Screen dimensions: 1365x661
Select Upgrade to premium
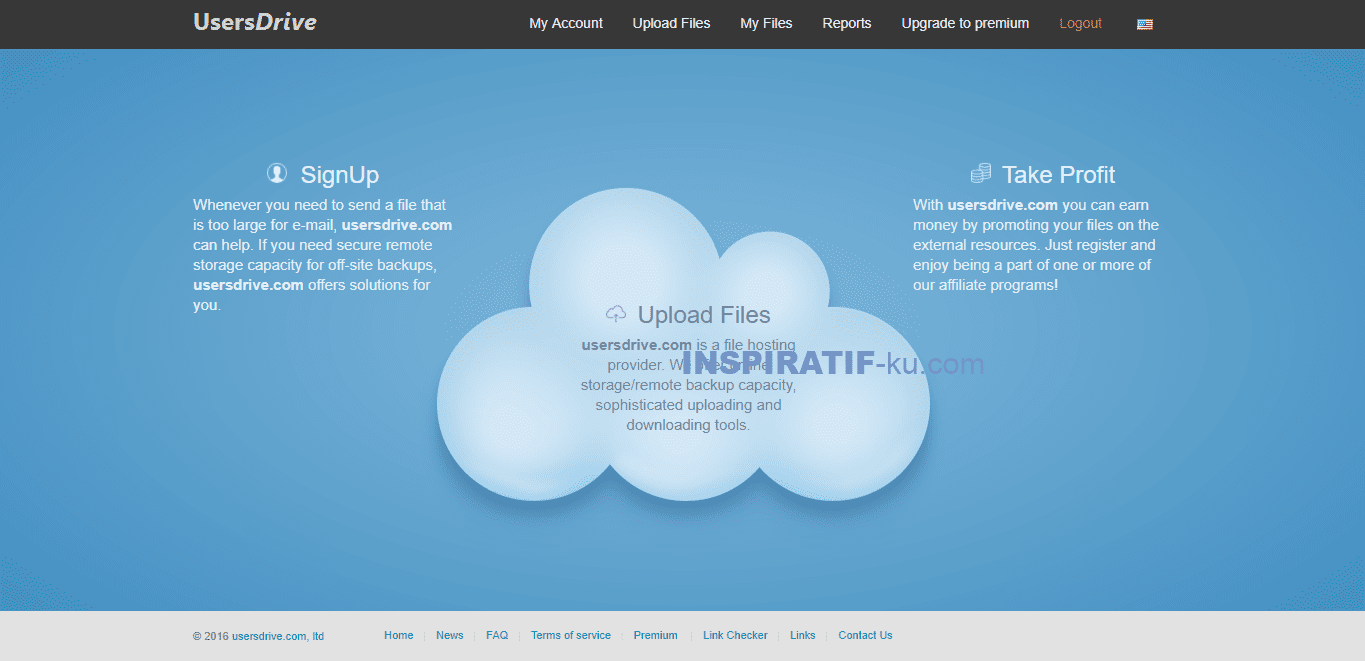coord(964,23)
